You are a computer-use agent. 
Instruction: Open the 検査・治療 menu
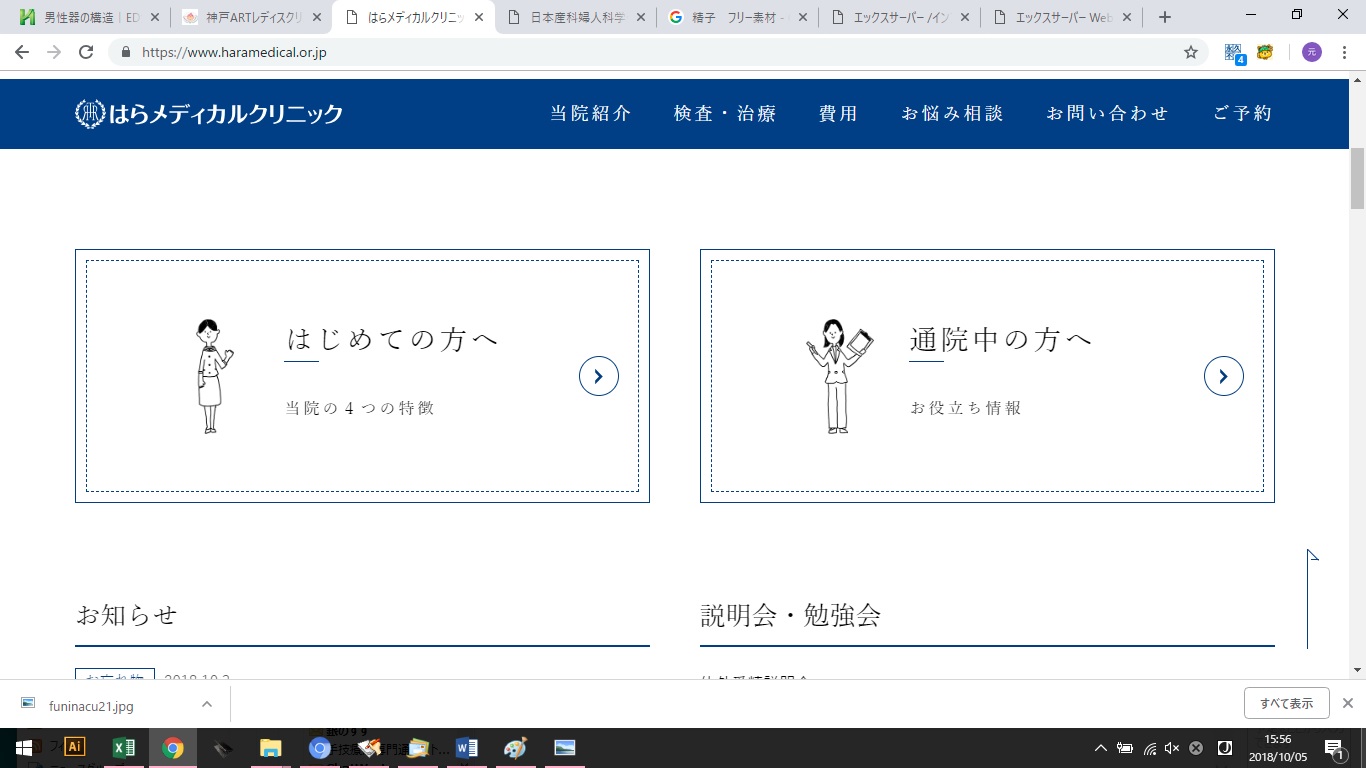pos(725,114)
